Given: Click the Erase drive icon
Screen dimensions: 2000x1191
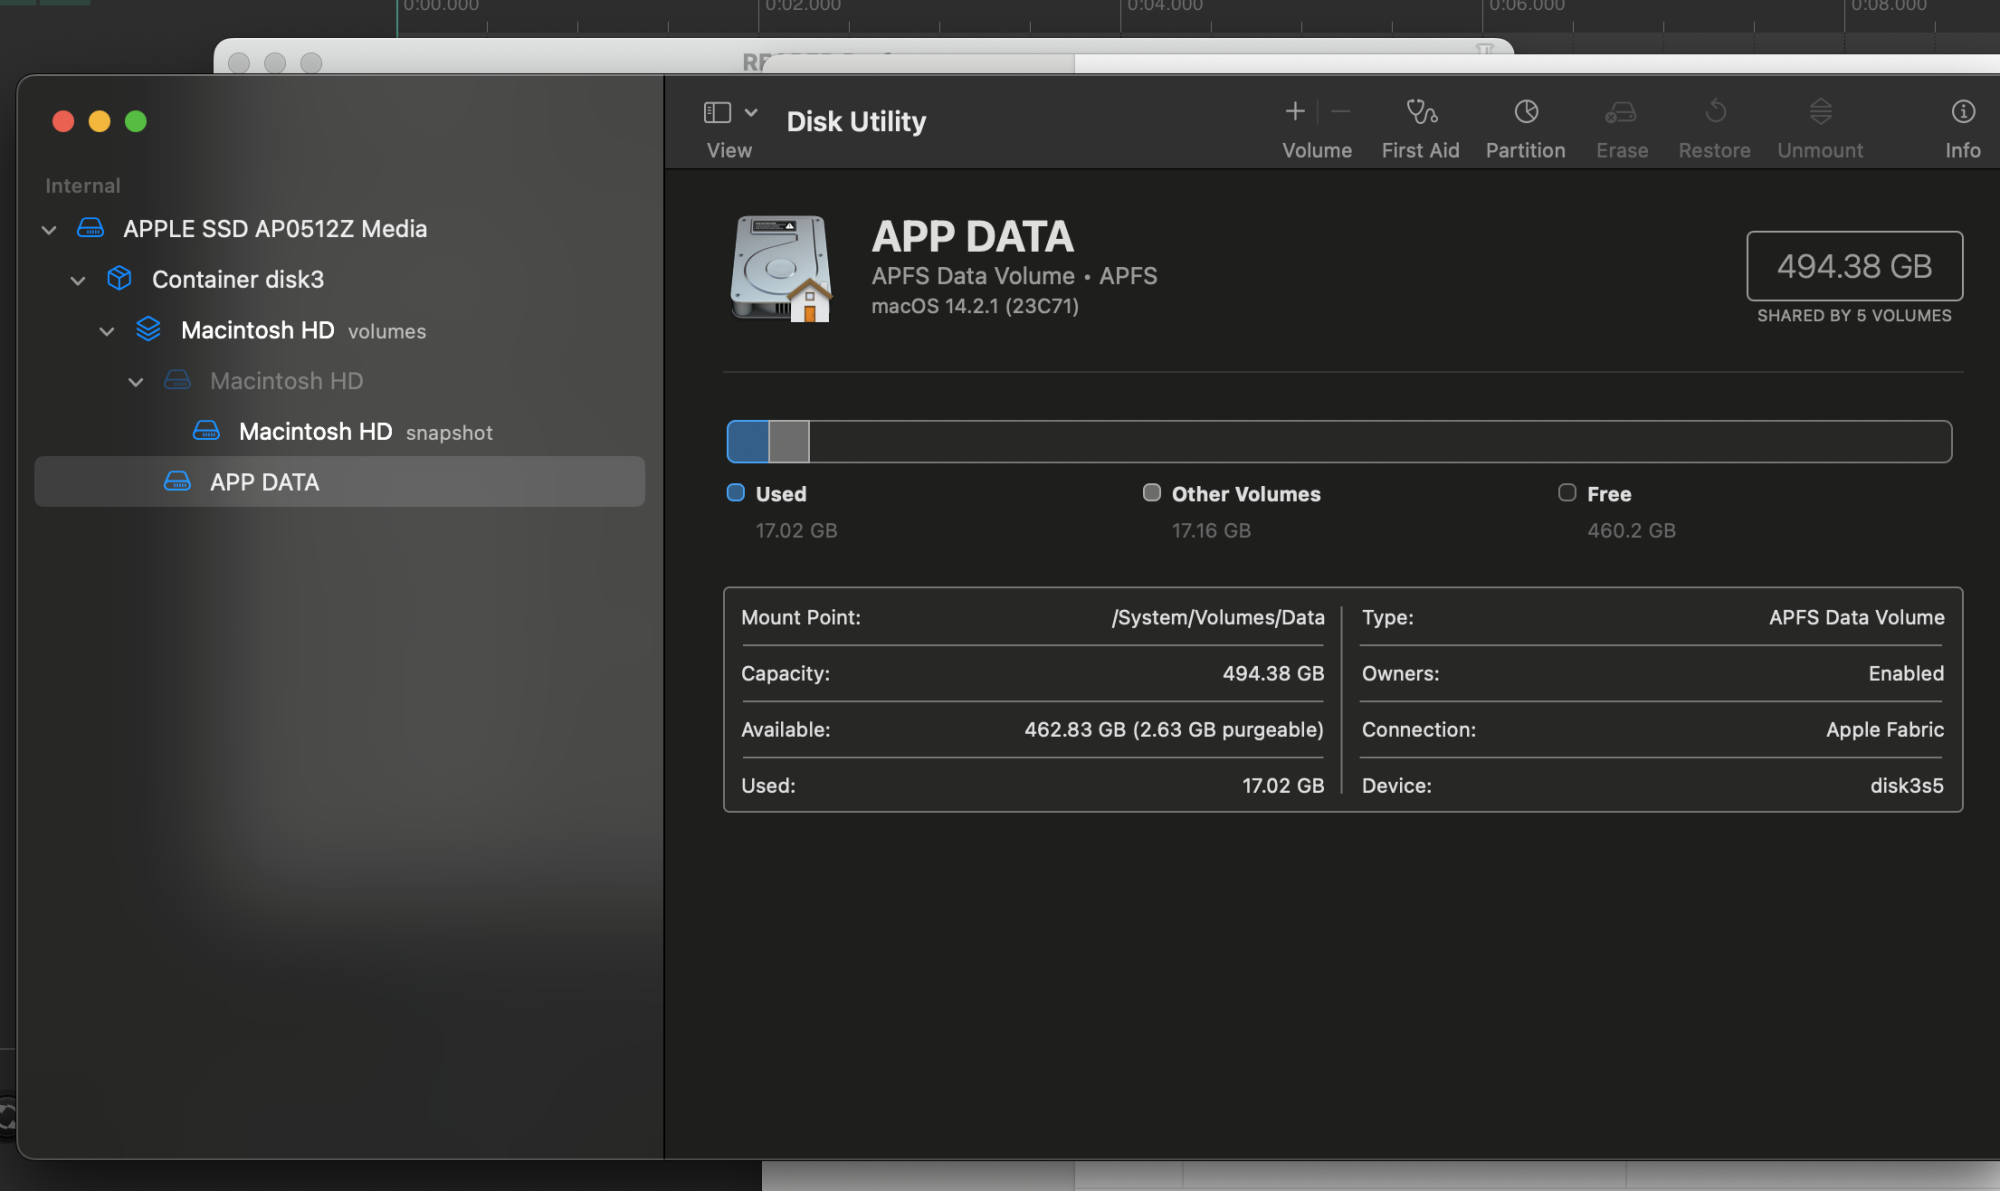Looking at the screenshot, I should pyautogui.click(x=1621, y=112).
